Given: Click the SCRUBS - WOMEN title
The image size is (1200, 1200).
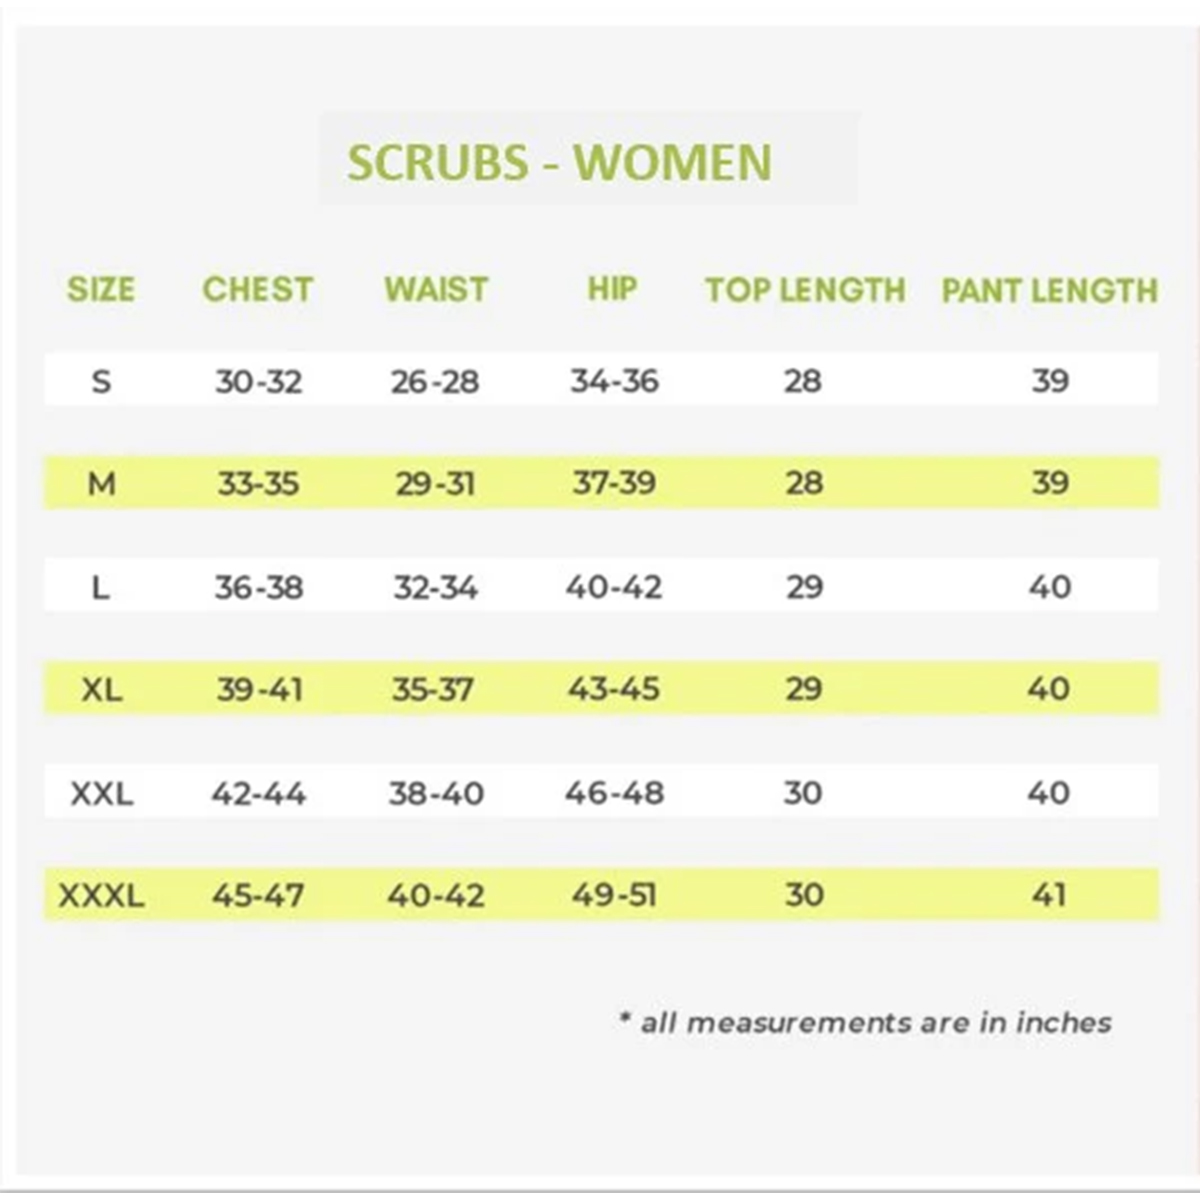Looking at the screenshot, I should click(559, 162).
